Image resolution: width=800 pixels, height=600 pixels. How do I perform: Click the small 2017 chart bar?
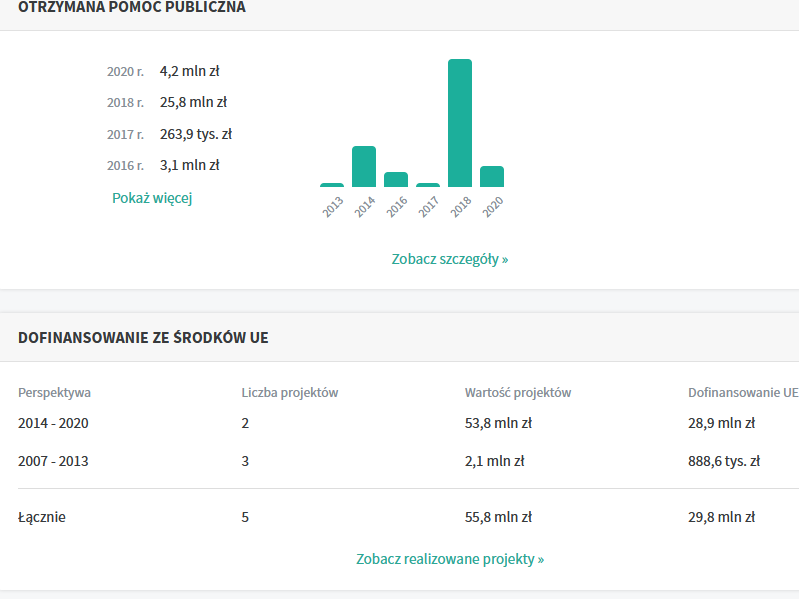[x=428, y=185]
